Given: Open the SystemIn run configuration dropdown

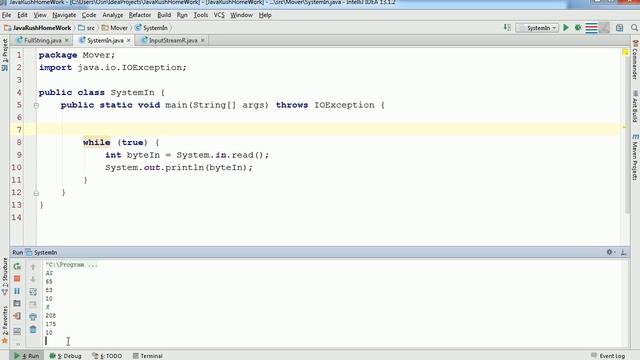Looking at the screenshot, I should click(x=538, y=28).
